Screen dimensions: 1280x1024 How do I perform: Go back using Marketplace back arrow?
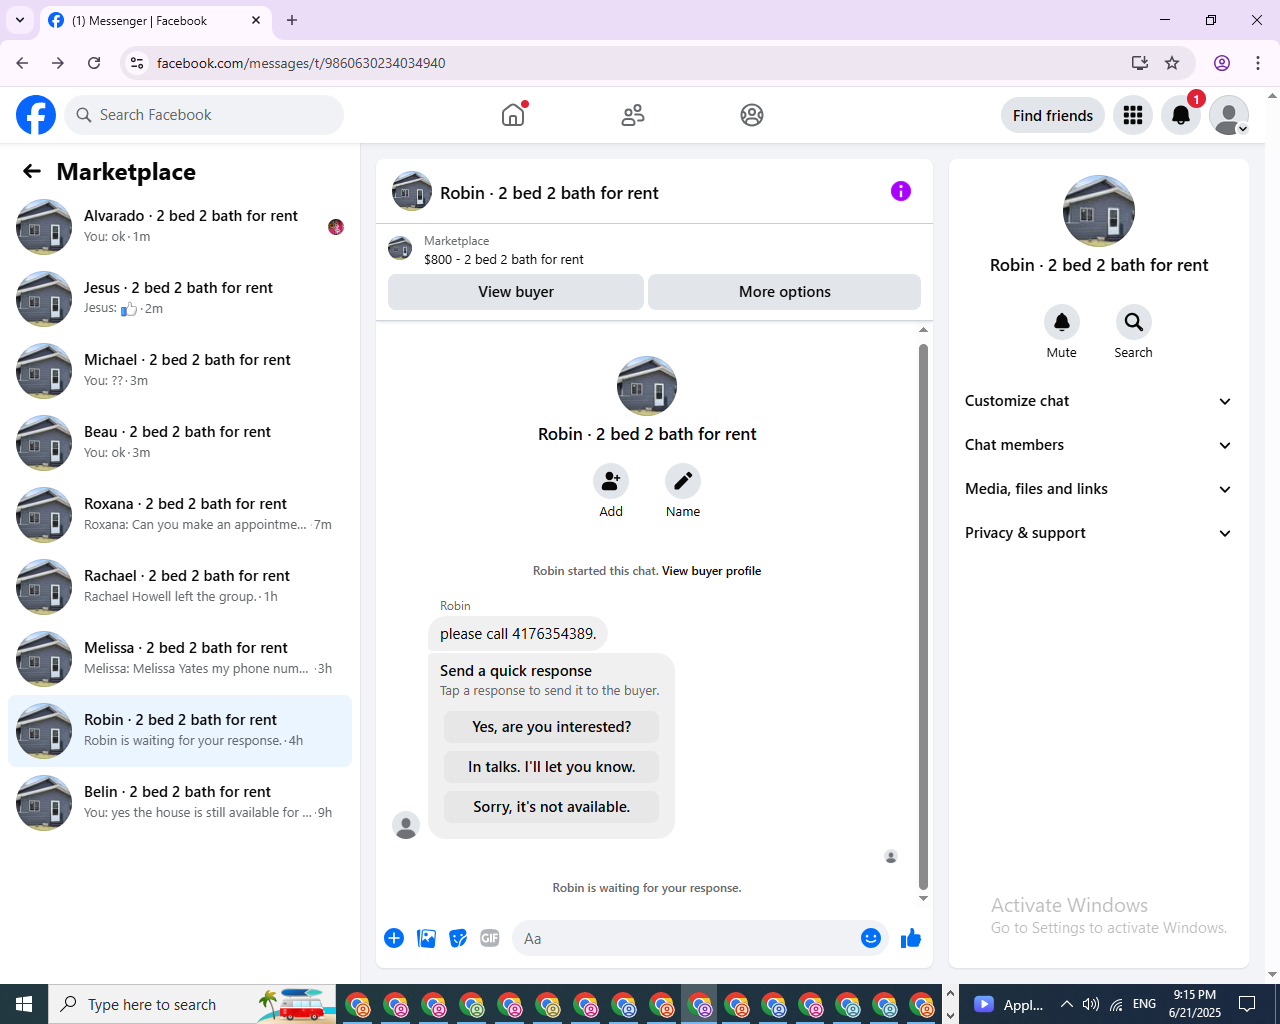pos(32,171)
